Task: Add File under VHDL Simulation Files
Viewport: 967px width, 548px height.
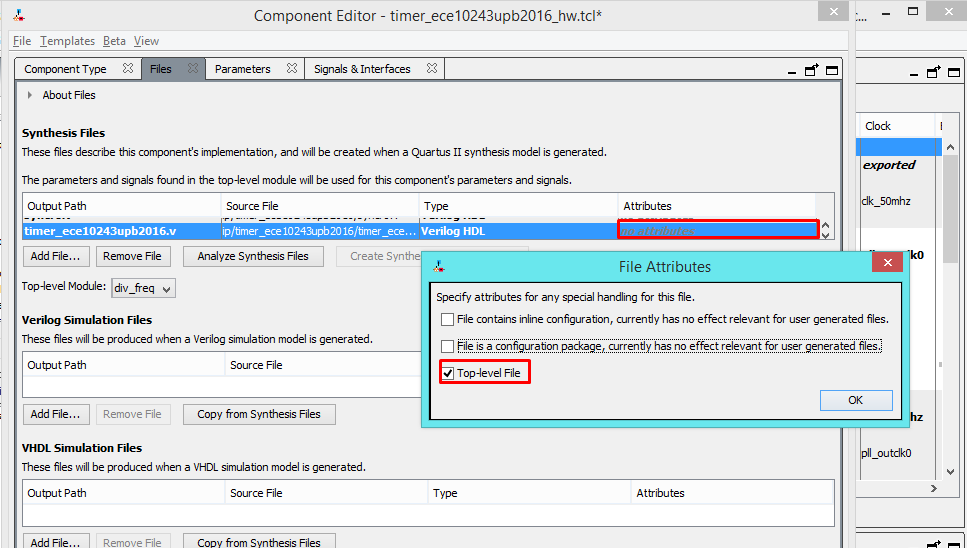Action: (56, 542)
